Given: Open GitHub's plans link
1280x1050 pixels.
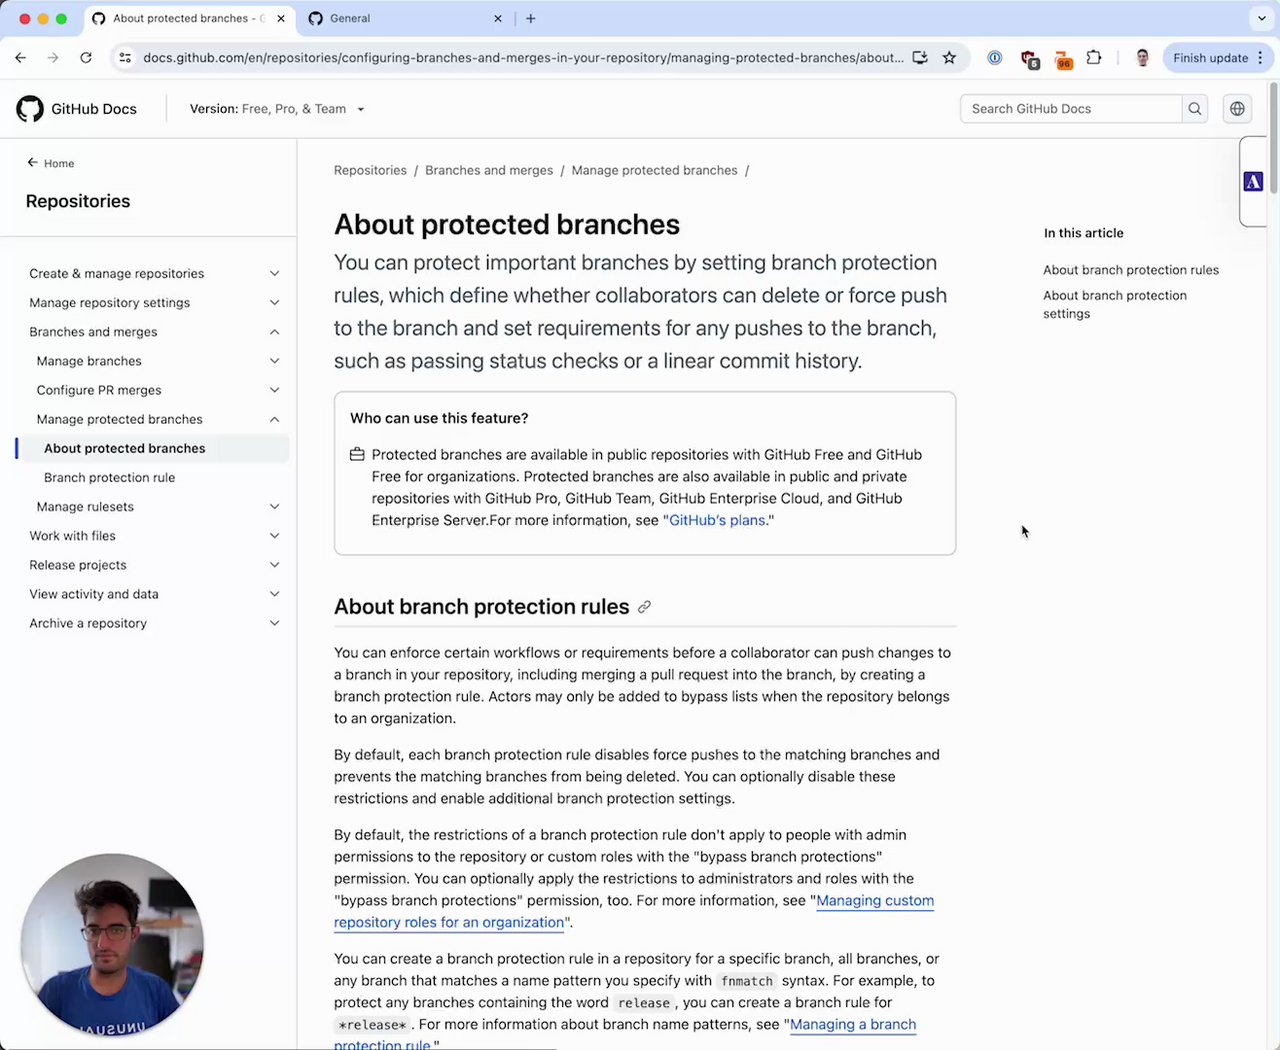Looking at the screenshot, I should click(717, 520).
